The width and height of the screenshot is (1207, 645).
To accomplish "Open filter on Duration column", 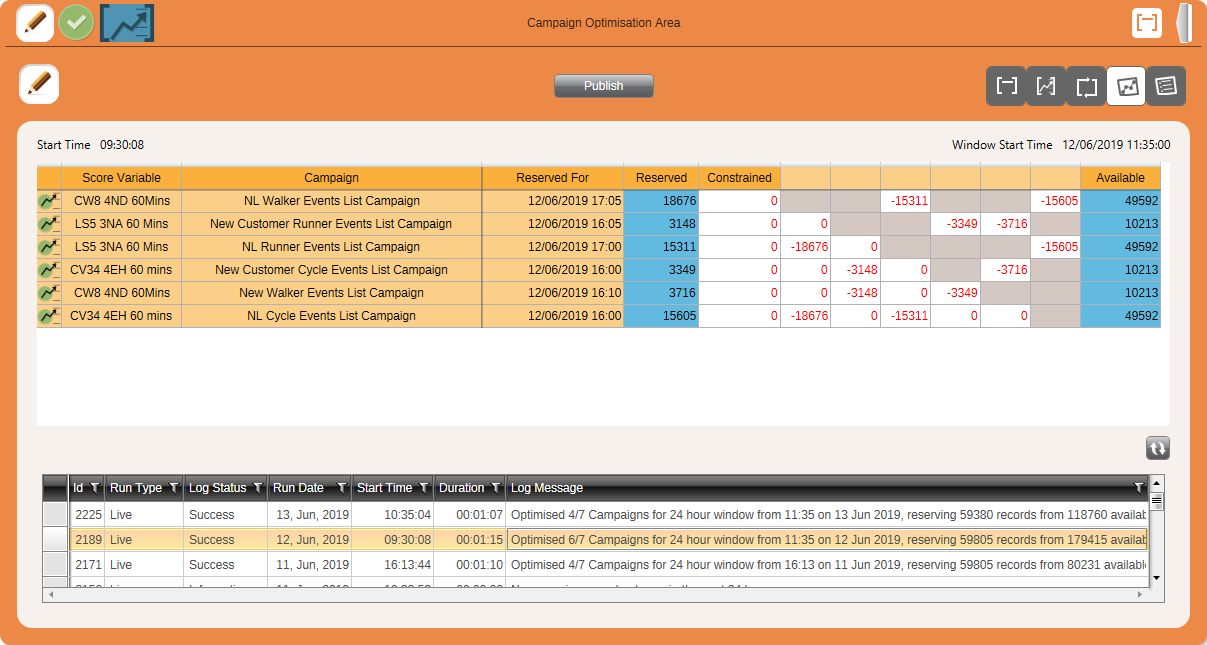I will 495,488.
